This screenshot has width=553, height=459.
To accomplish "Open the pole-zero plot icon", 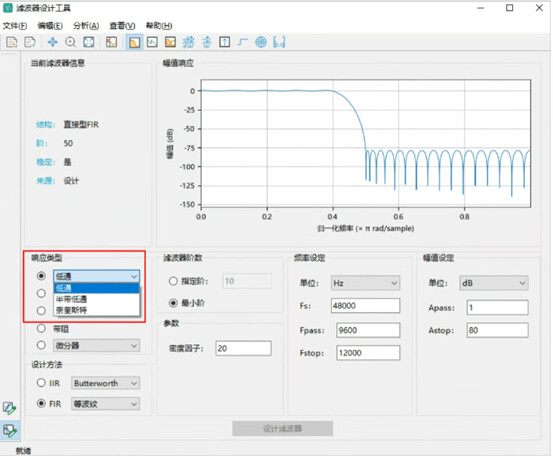I will point(261,42).
